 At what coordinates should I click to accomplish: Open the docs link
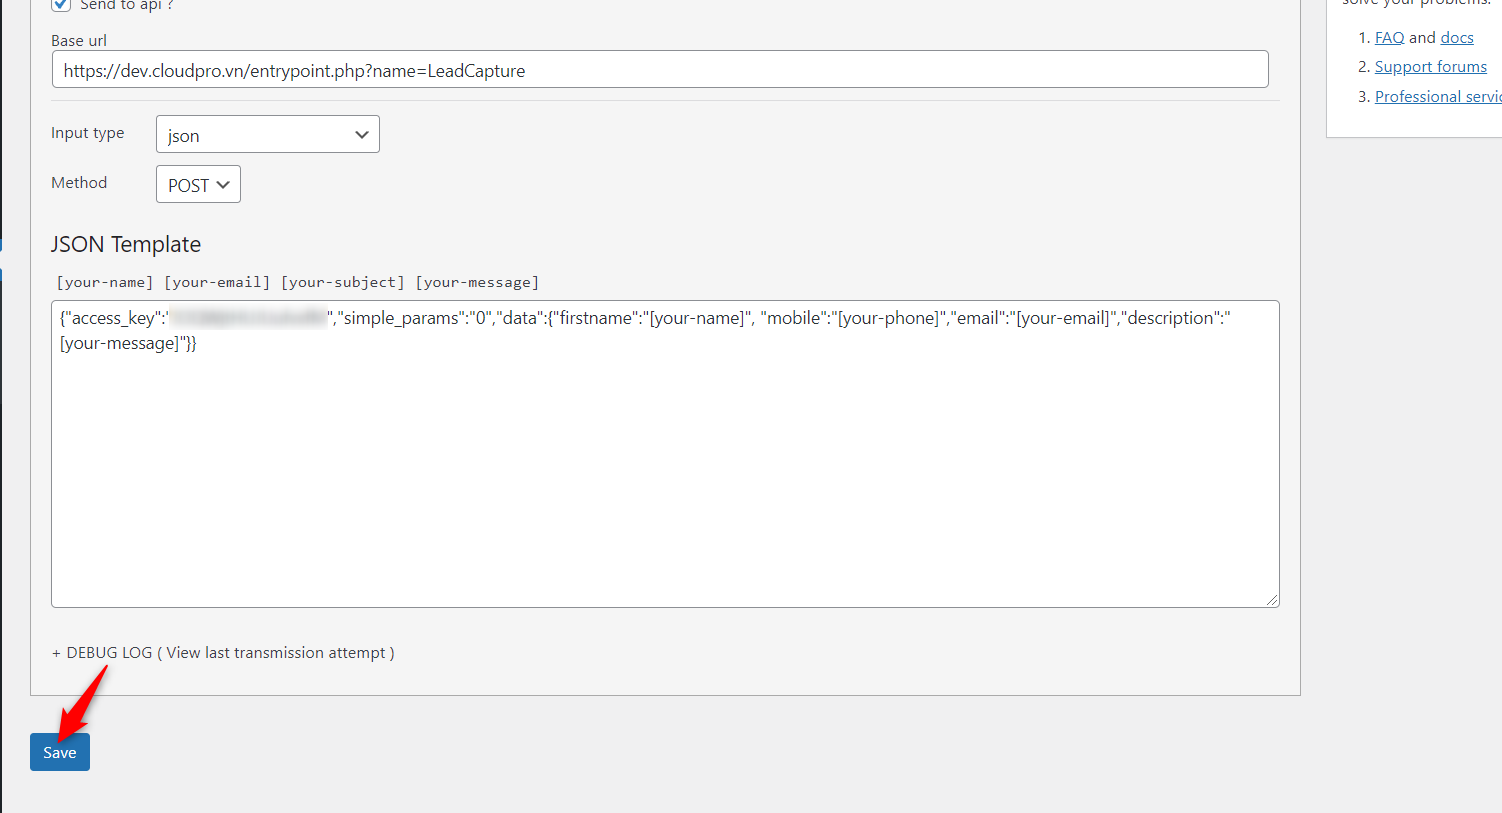1457,37
